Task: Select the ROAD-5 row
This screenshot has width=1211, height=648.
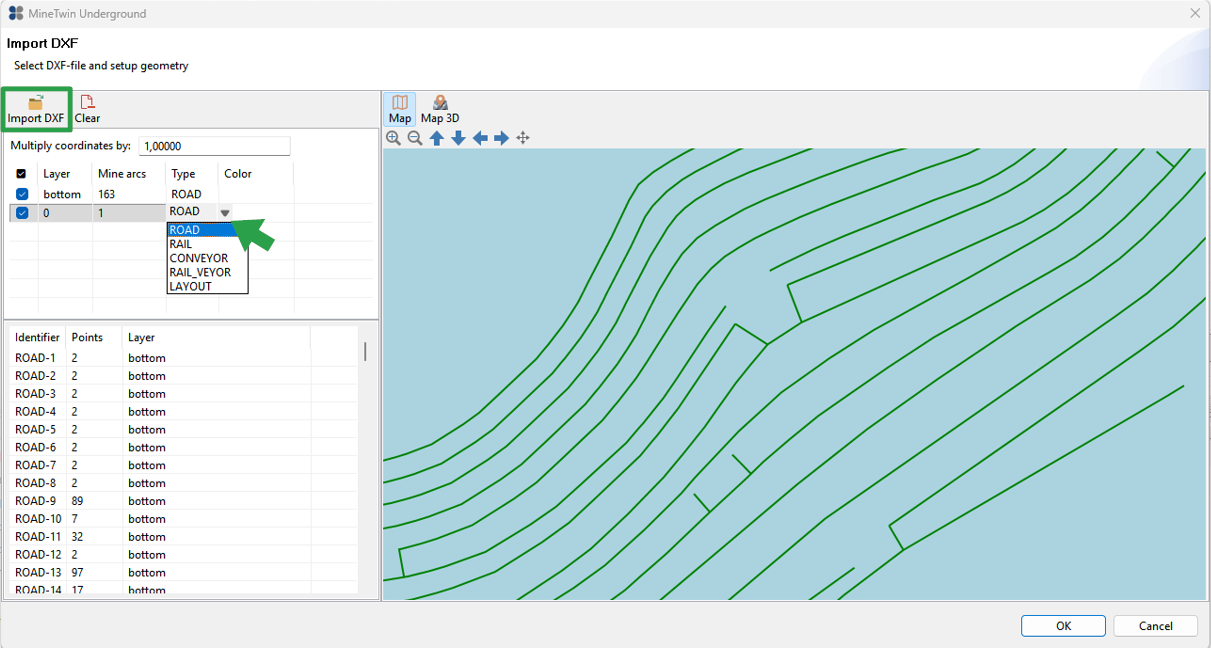Action: click(x=184, y=430)
